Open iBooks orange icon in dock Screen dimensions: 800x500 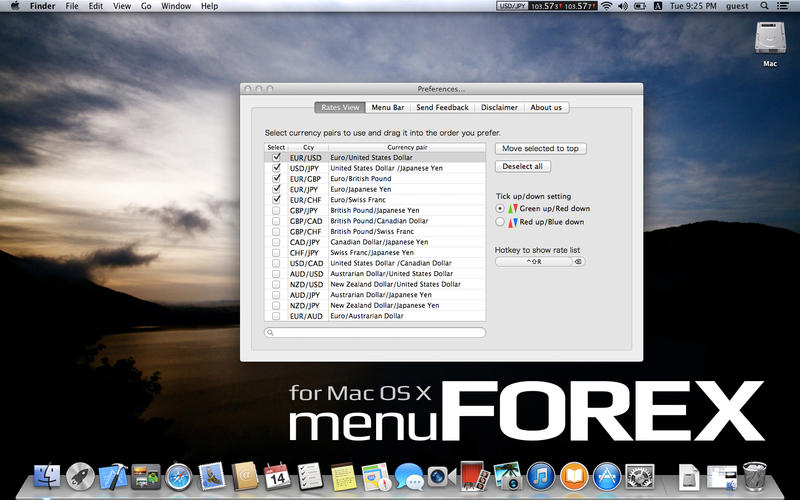[x=573, y=477]
